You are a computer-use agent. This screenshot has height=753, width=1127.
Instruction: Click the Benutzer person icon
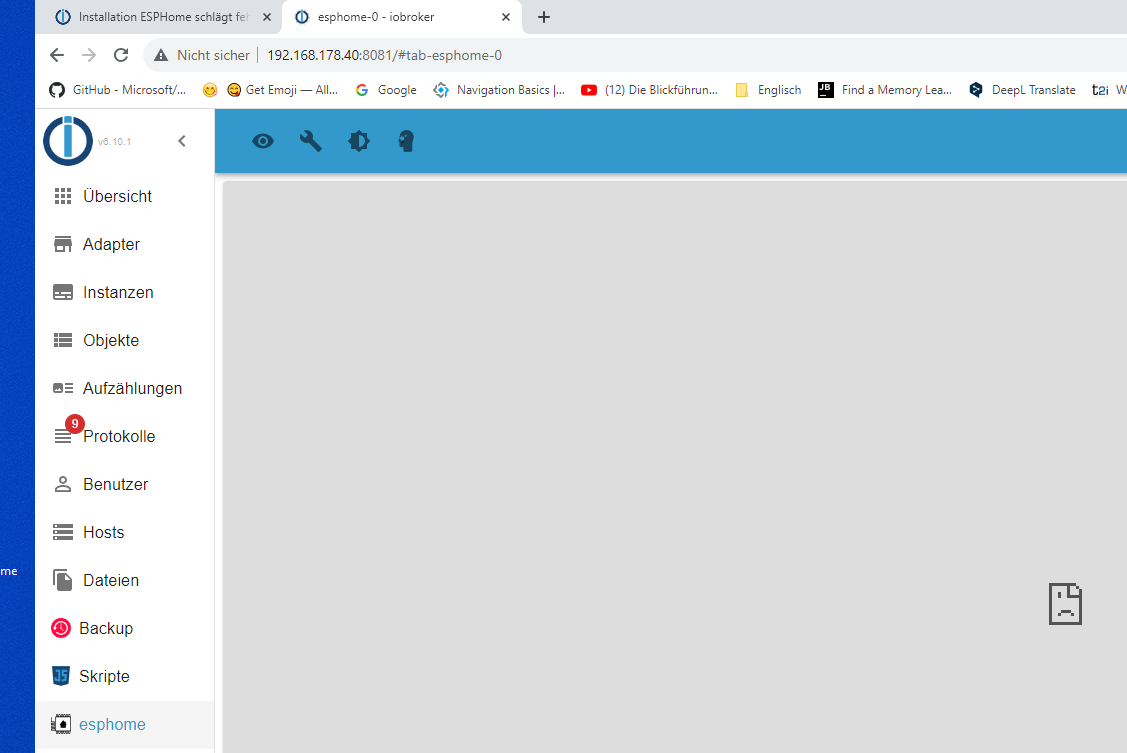(63, 484)
